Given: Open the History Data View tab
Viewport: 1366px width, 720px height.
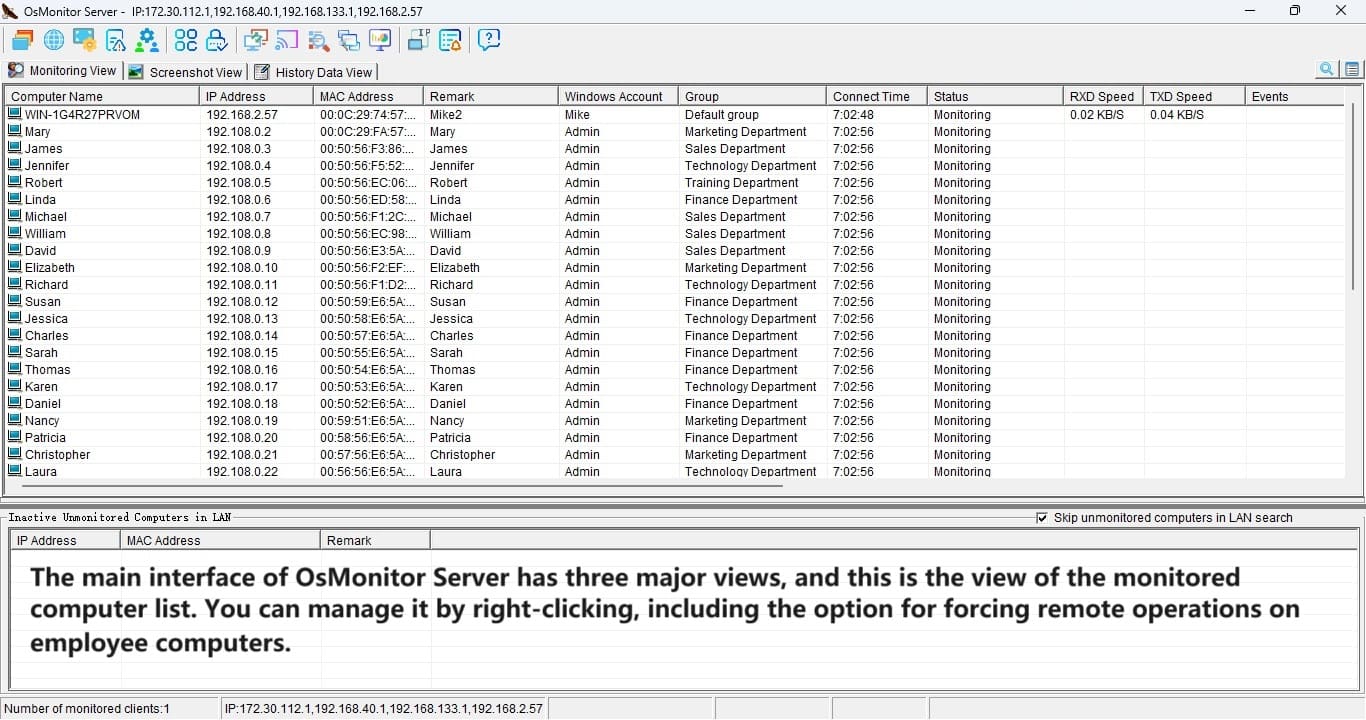Looking at the screenshot, I should coord(313,72).
